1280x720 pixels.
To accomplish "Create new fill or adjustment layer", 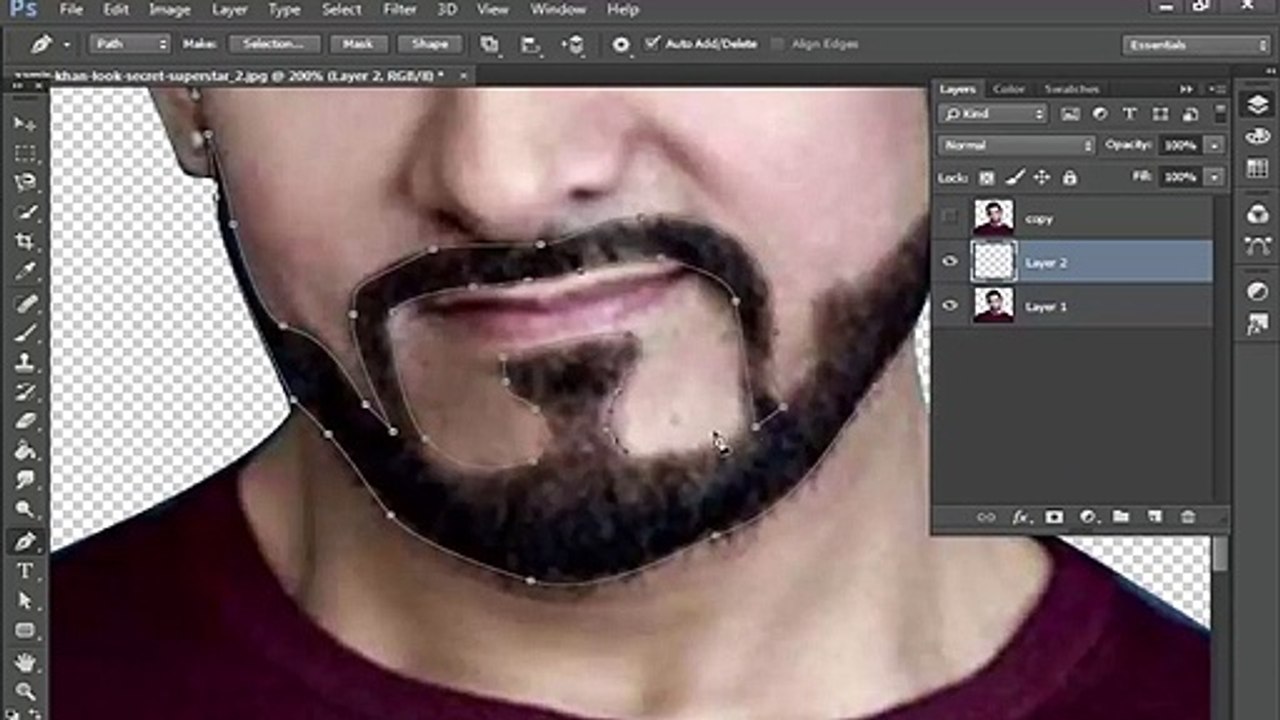I will click(x=1088, y=517).
